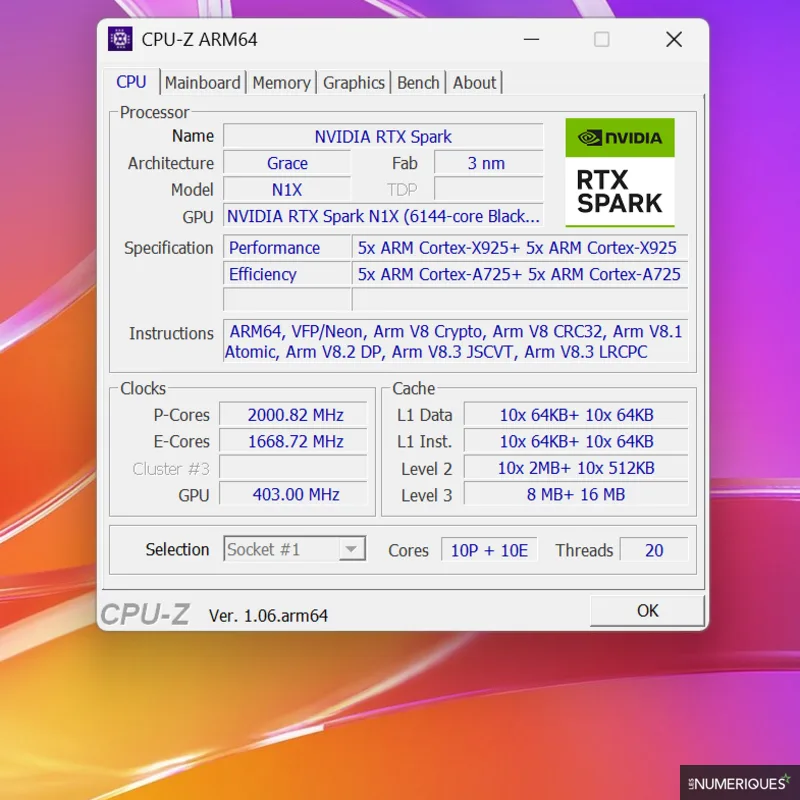This screenshot has width=800, height=800.
Task: Click the processor Name field NVIDIA RTX Spark
Action: click(x=383, y=137)
